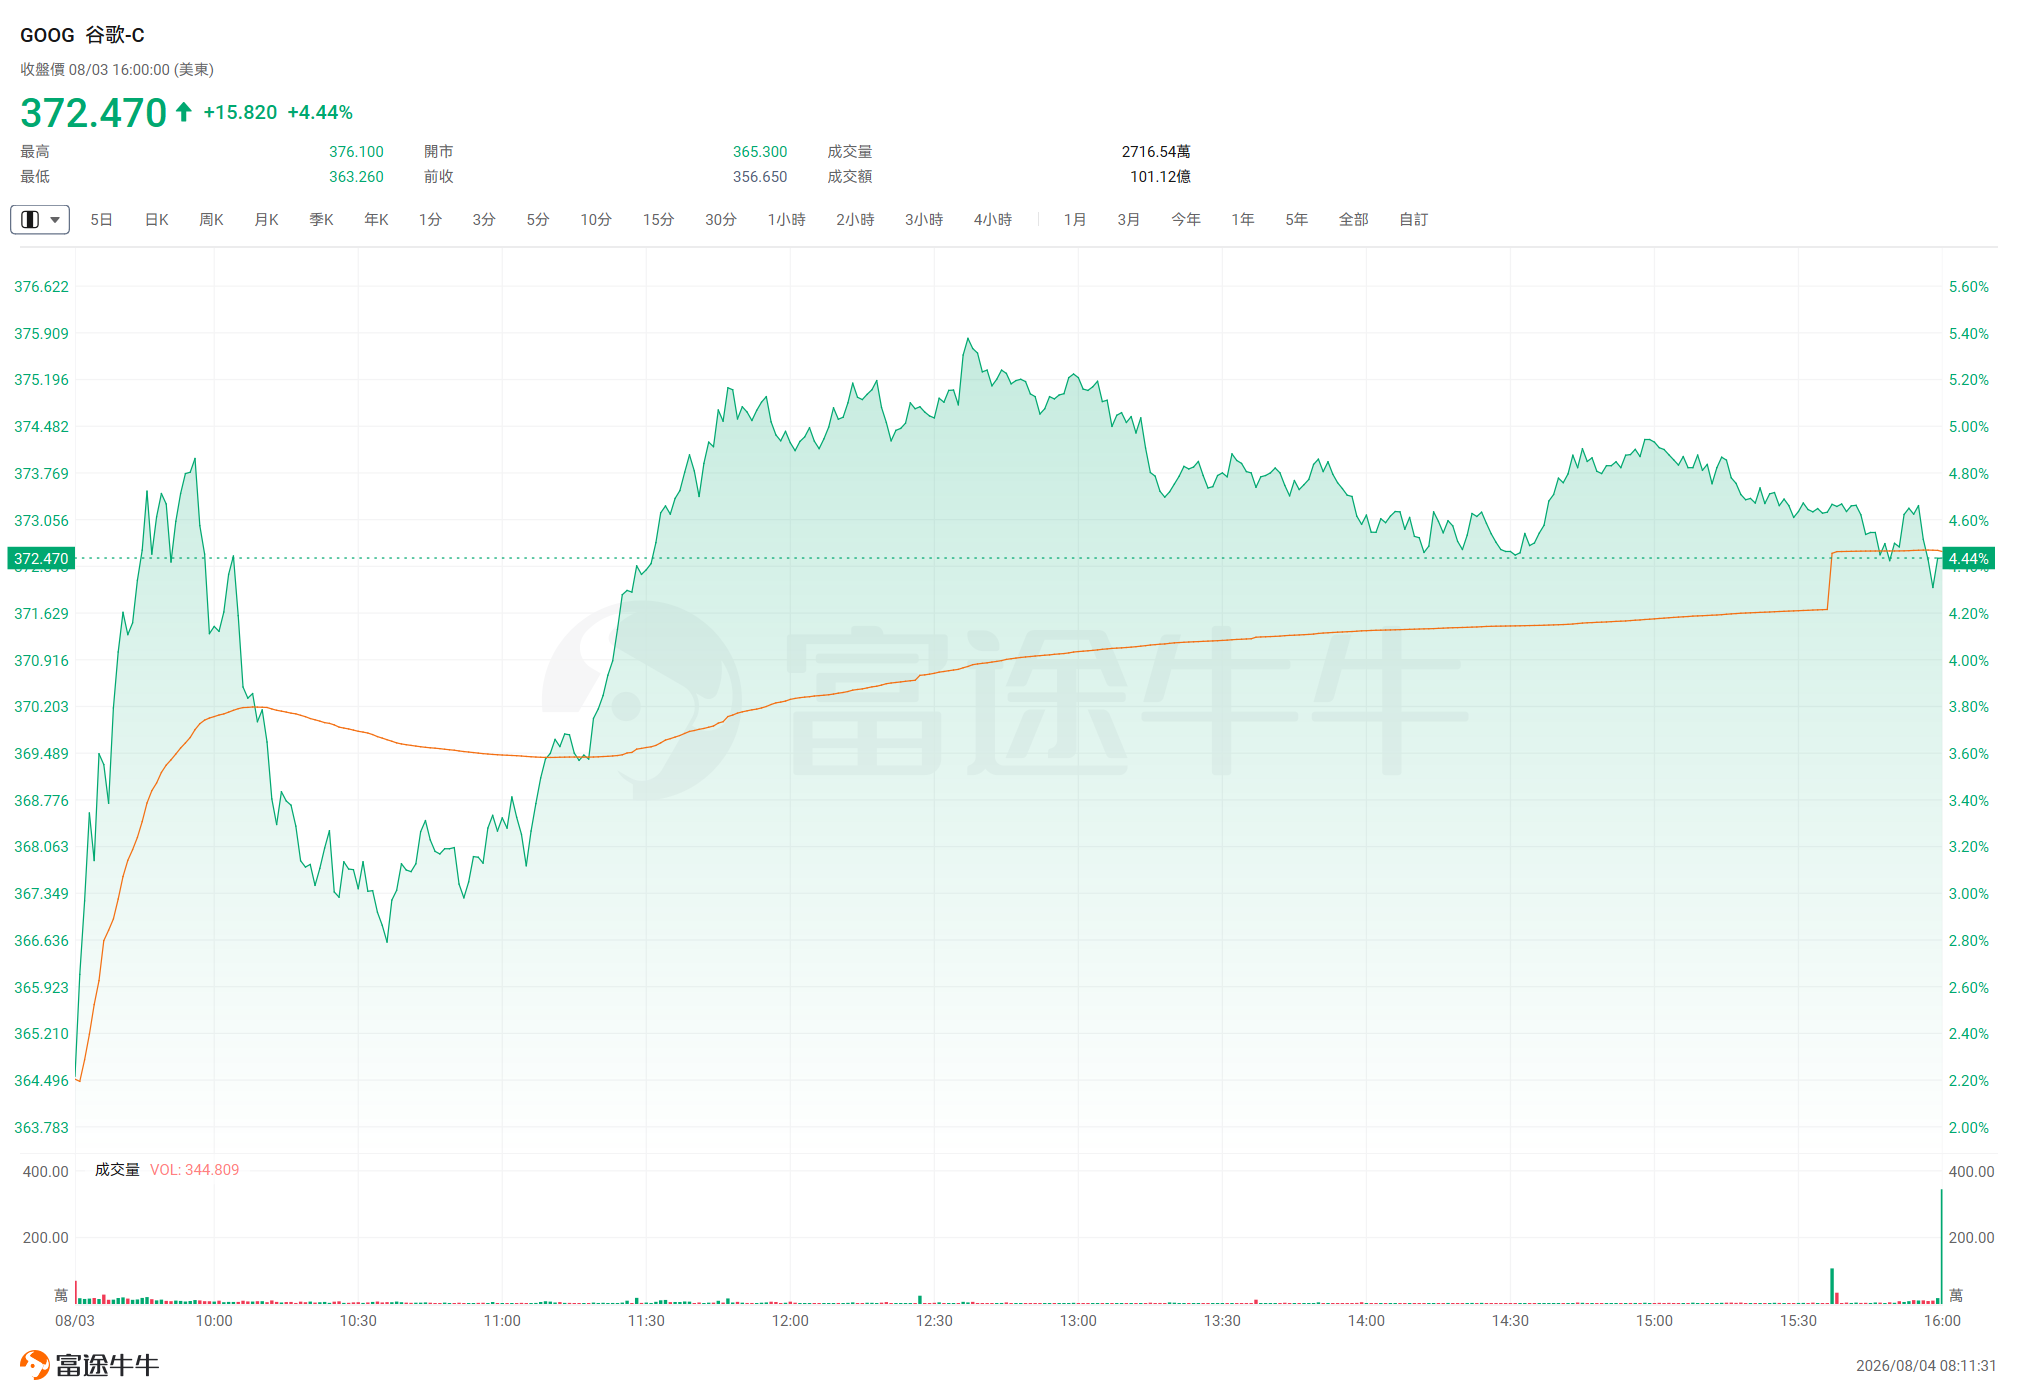This screenshot has width=2018, height=1399.
Task: Open the 自訂 custom range option
Action: click(1413, 219)
